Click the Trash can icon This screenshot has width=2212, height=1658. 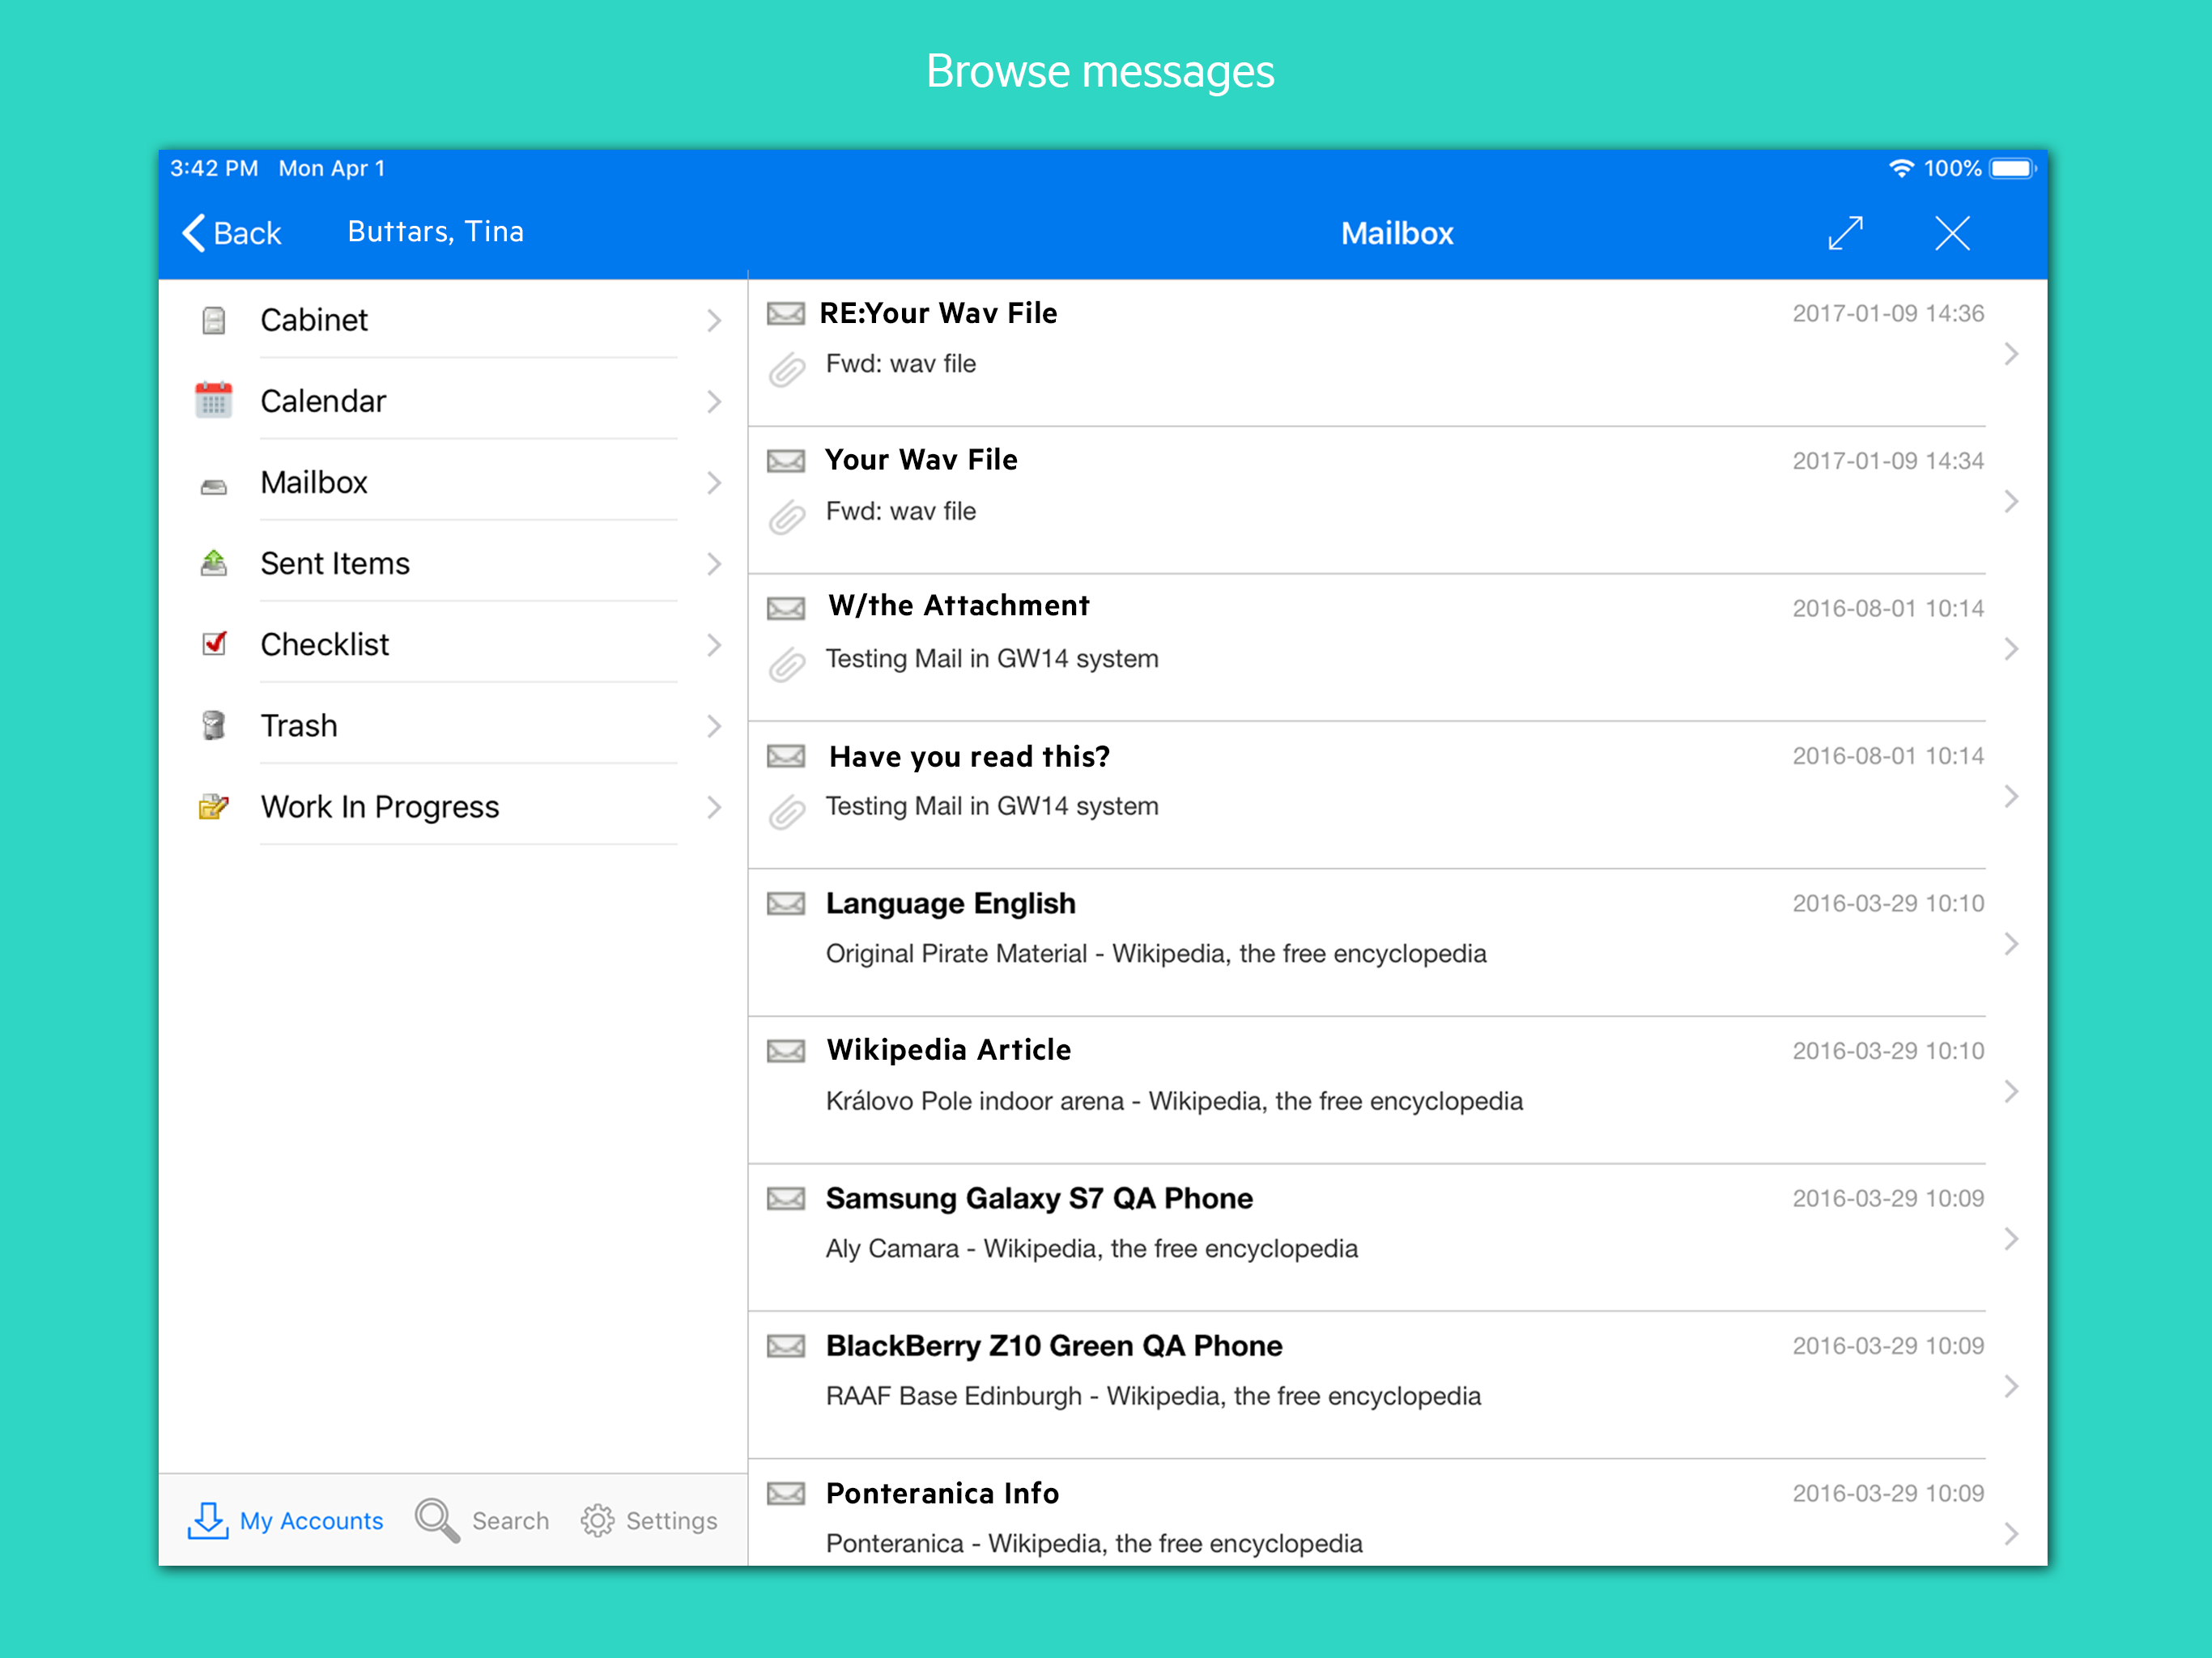(213, 725)
